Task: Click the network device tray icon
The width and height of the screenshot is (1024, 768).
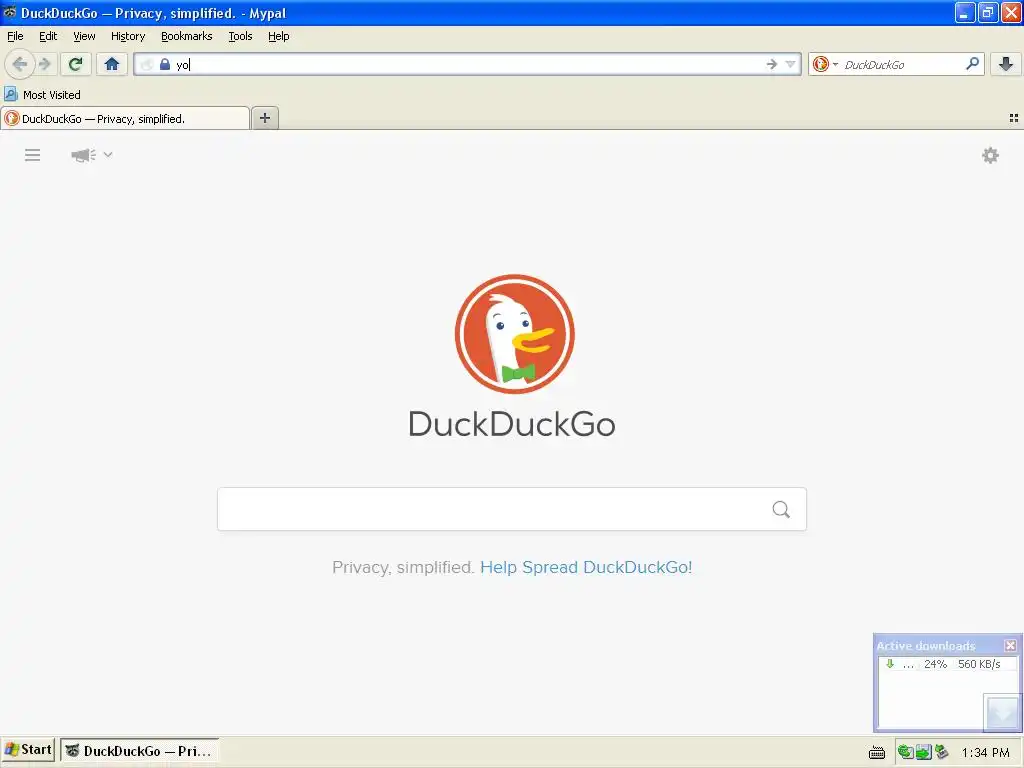Action: [x=941, y=752]
